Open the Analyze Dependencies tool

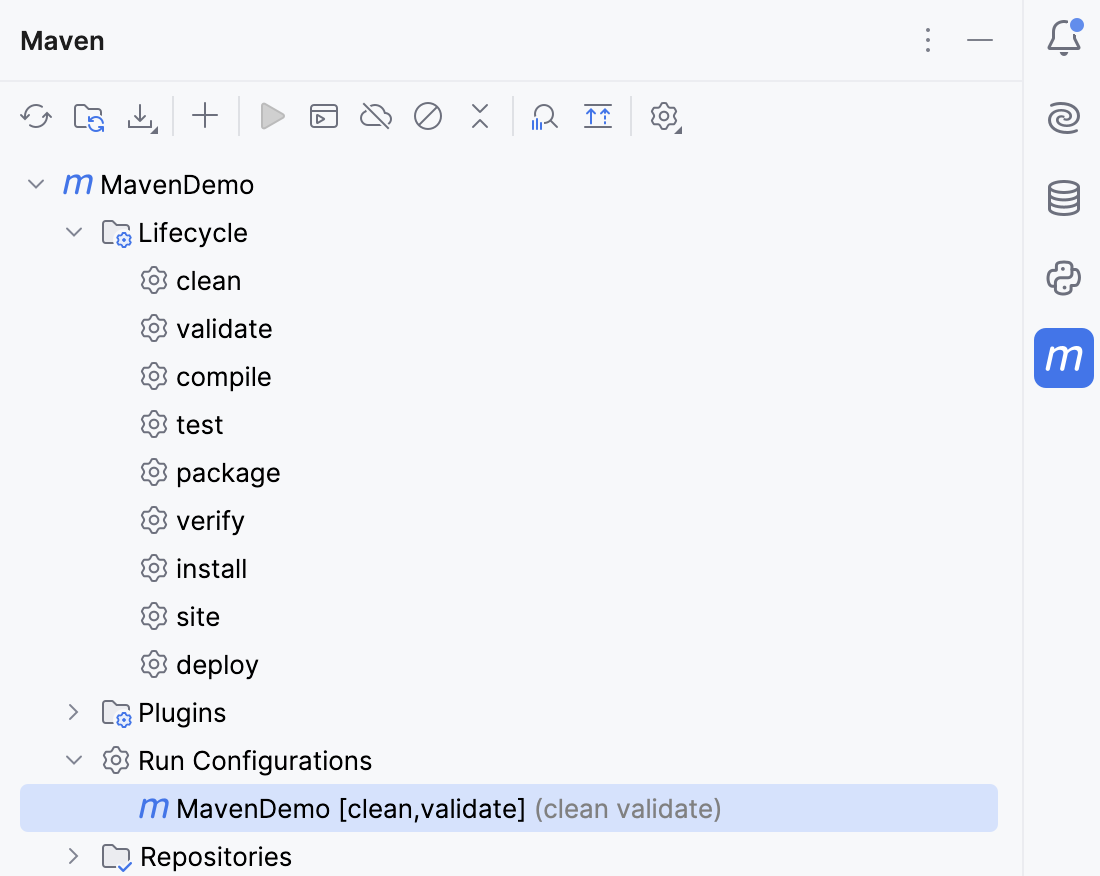(544, 117)
